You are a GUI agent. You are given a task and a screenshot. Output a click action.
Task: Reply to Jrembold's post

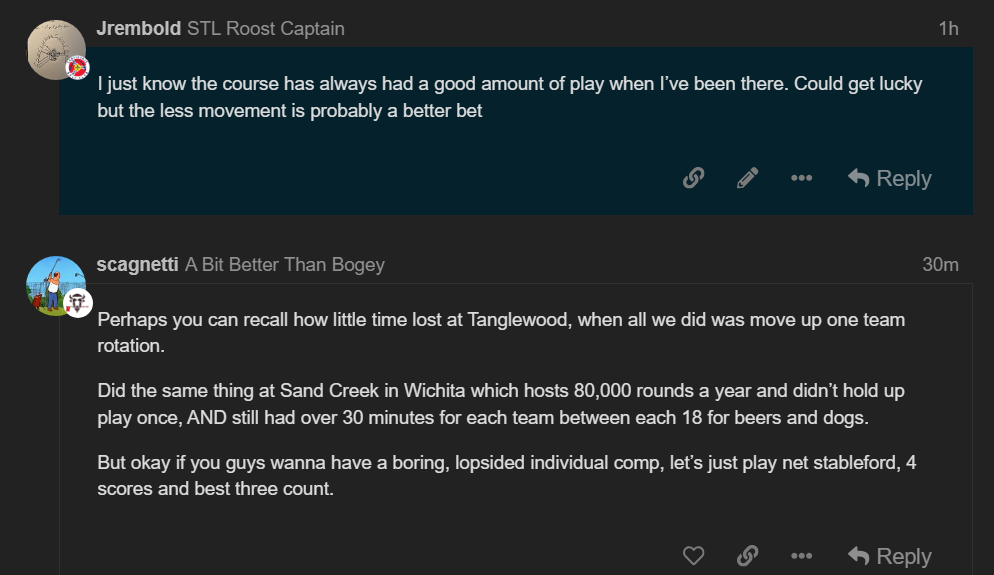[x=889, y=178]
